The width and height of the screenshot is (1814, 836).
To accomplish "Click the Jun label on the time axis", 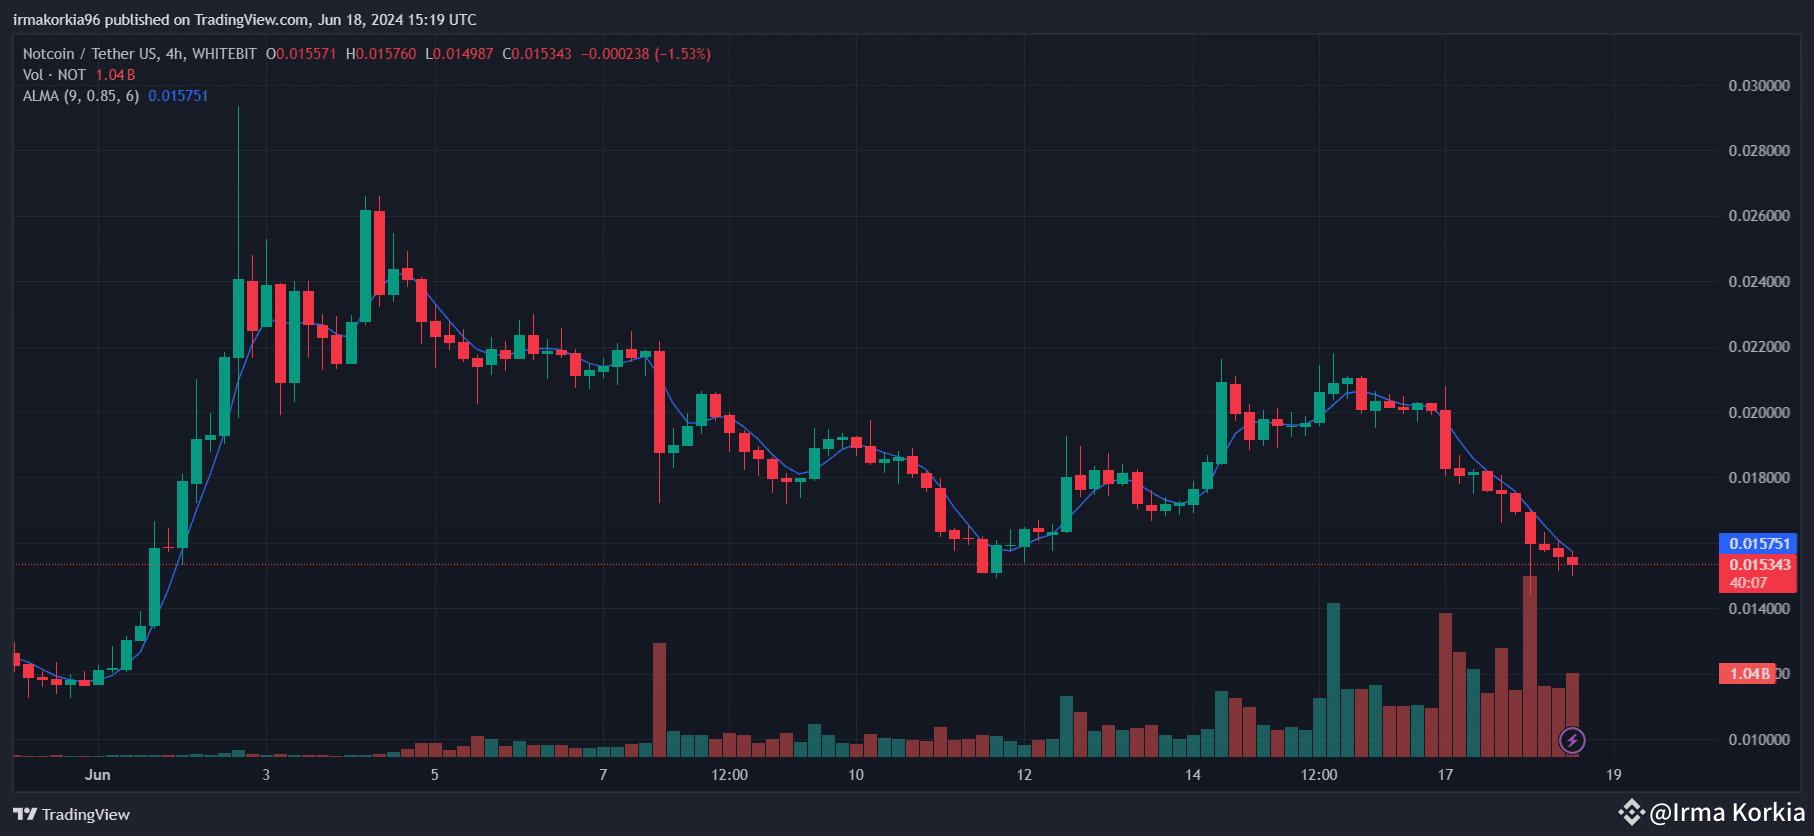I will point(98,775).
